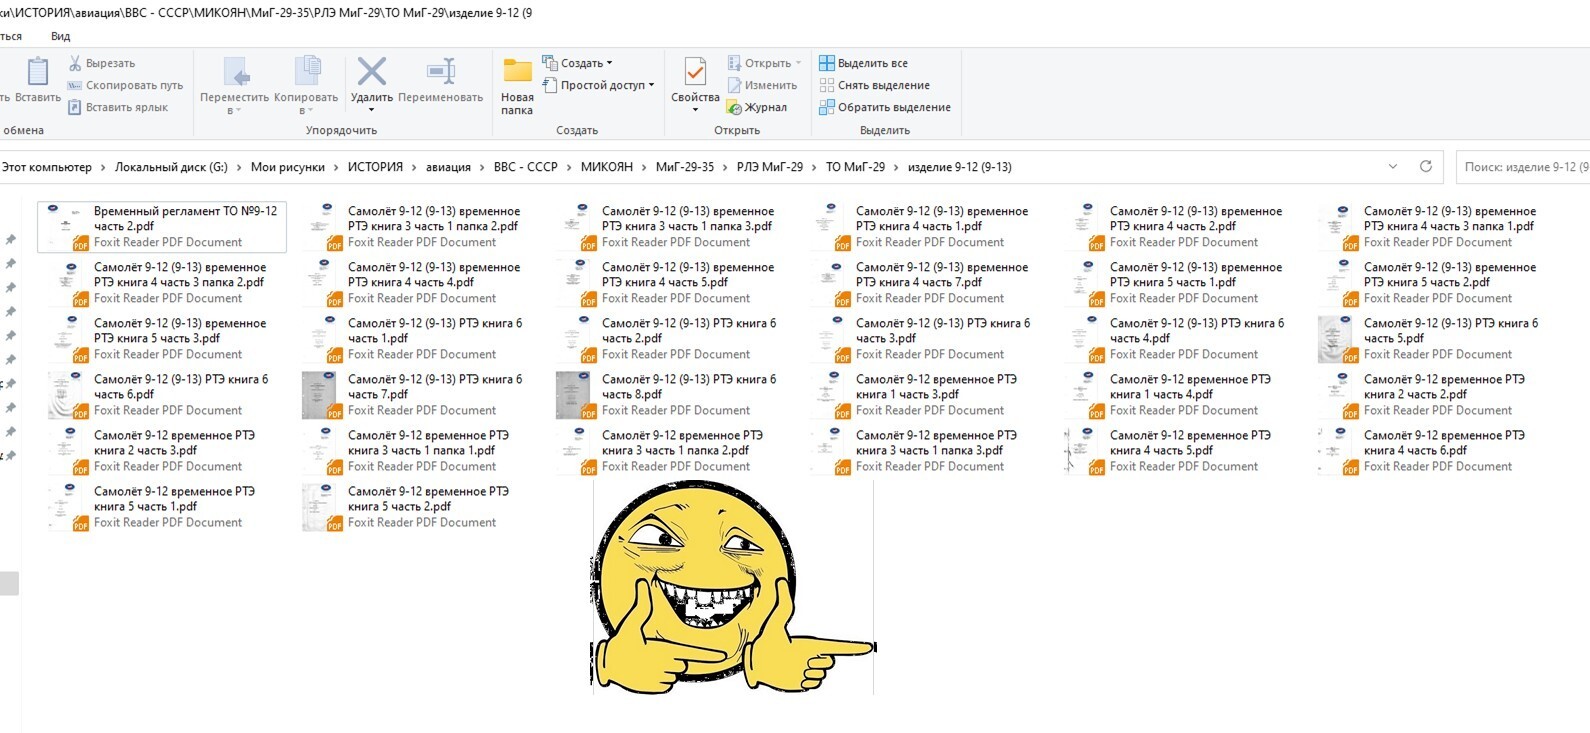Select 9-12 временное РТЭ книга 2 часть 3.pdf

163,451
